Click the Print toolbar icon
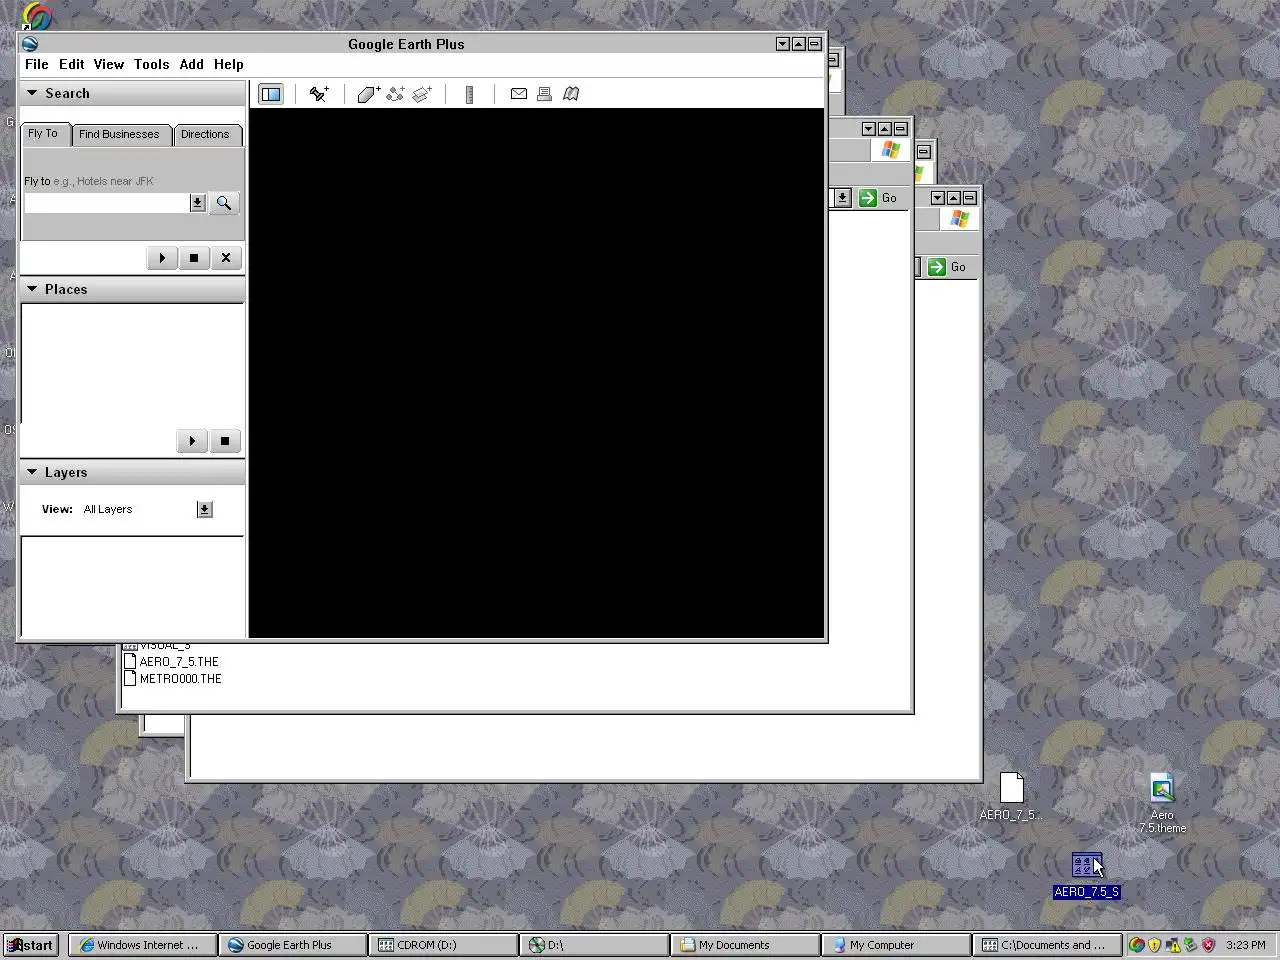The height and width of the screenshot is (960, 1280). pos(544,94)
